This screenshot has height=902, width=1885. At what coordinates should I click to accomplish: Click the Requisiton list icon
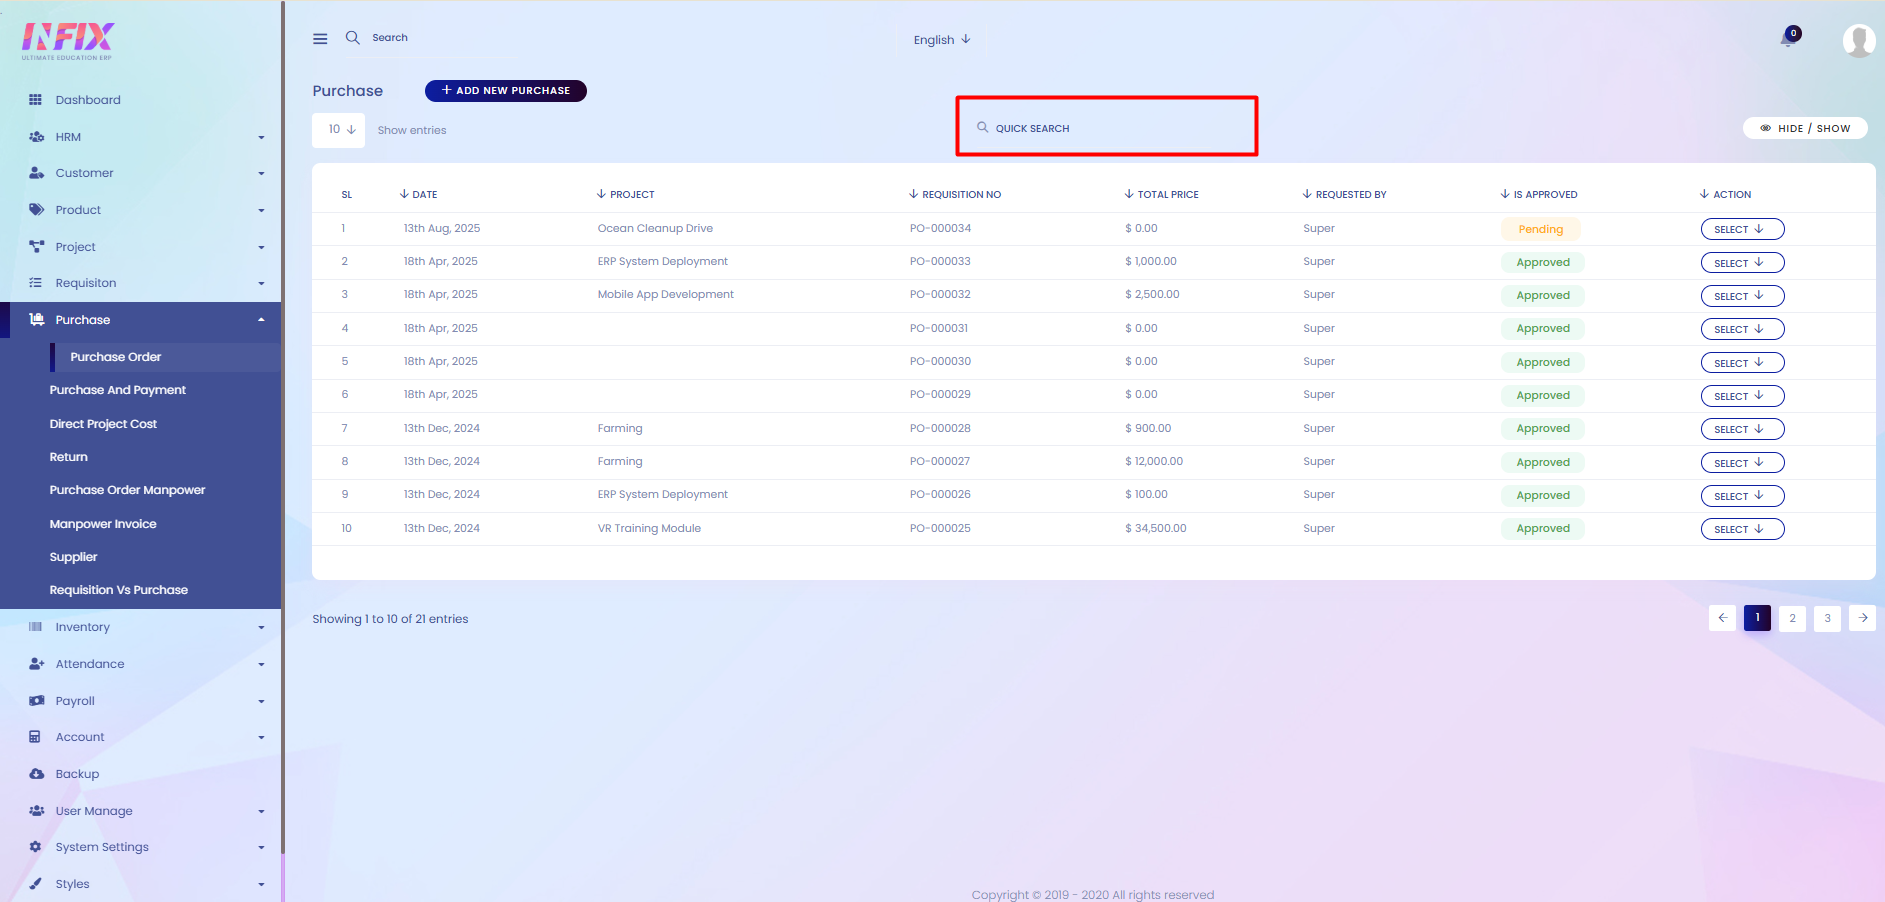(36, 283)
